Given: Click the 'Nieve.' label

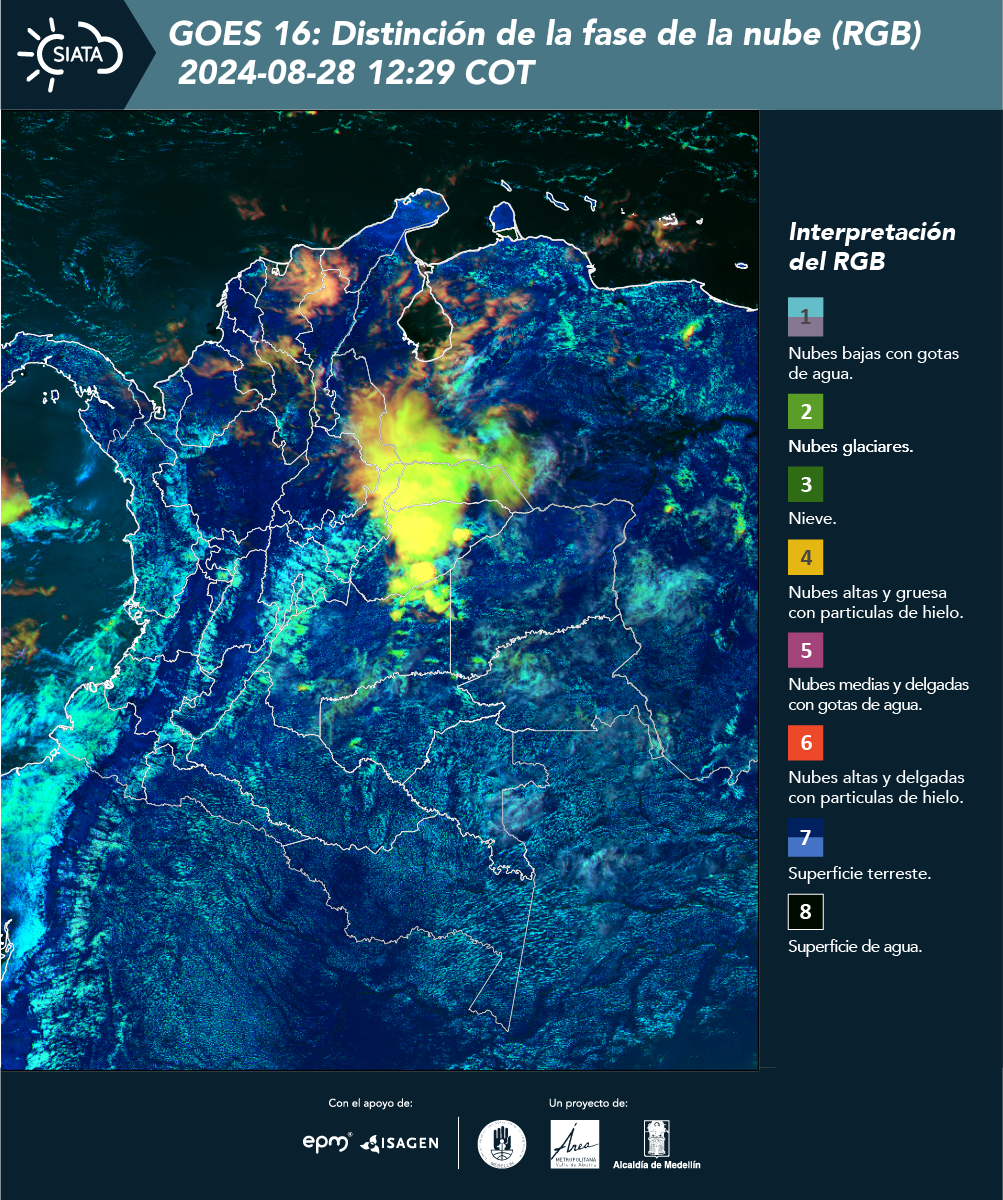Looking at the screenshot, I should click(x=812, y=520).
